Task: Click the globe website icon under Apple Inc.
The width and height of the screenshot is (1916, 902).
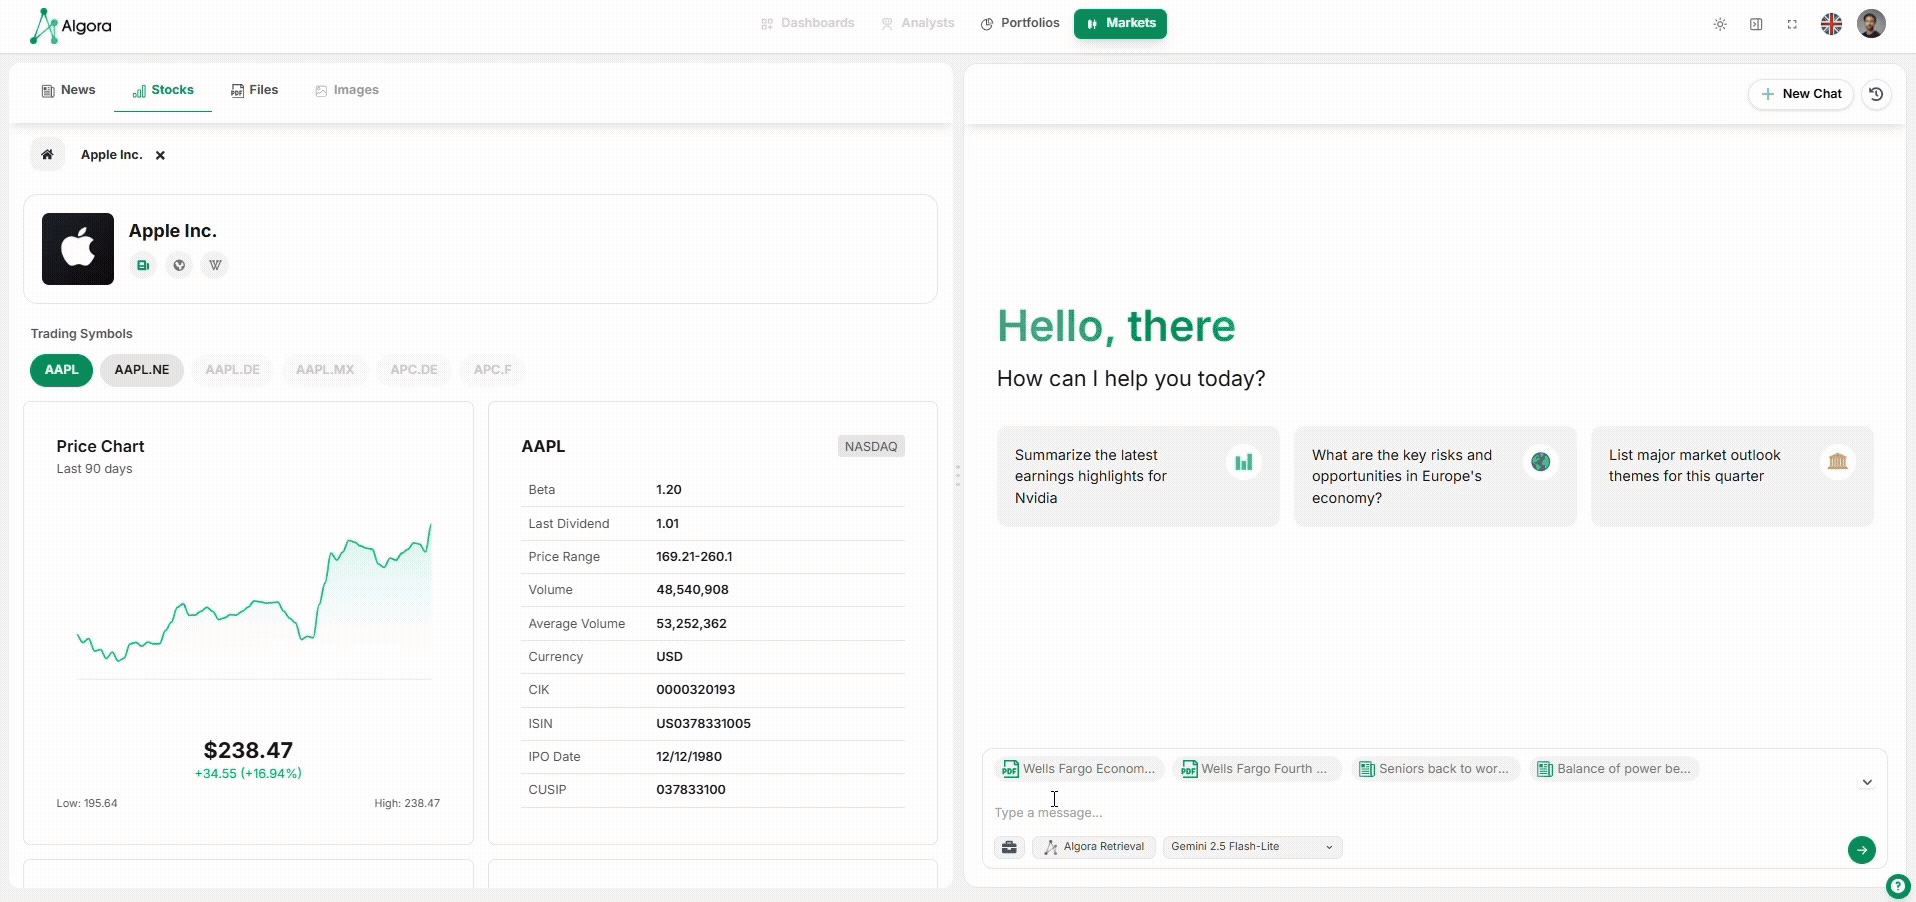Action: 179,265
